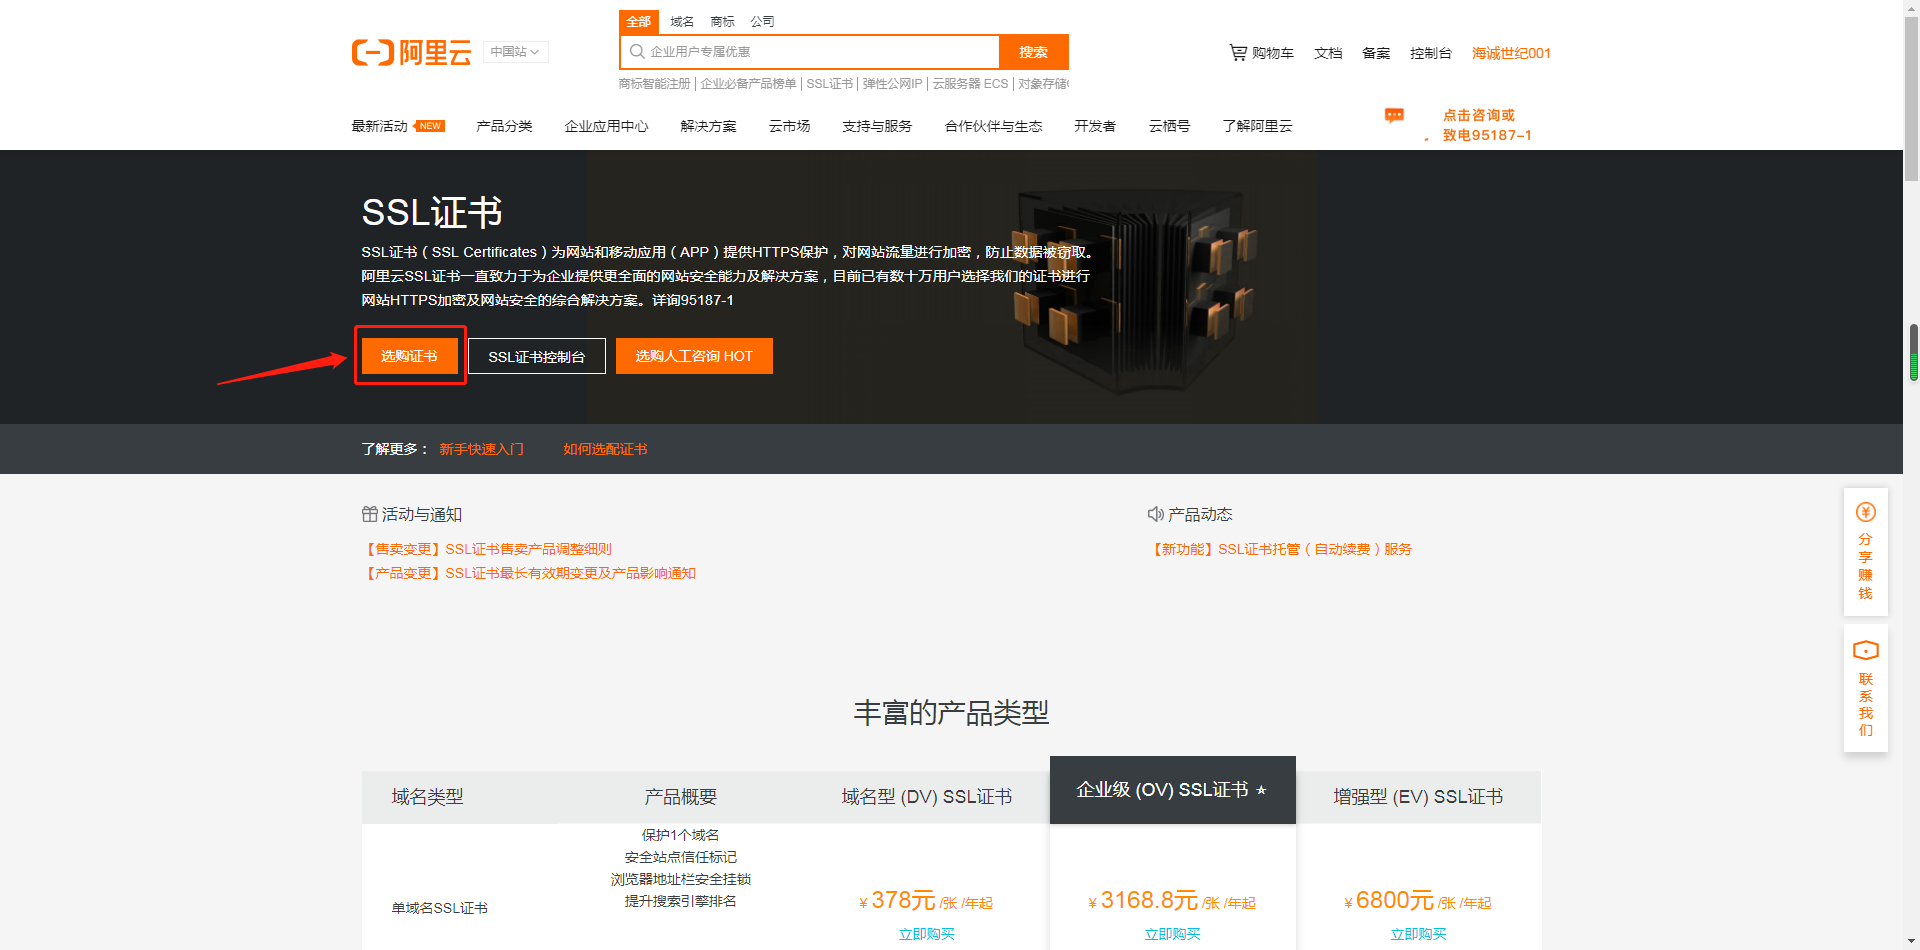
Task: Click the Aliyun logo
Action: click(411, 52)
